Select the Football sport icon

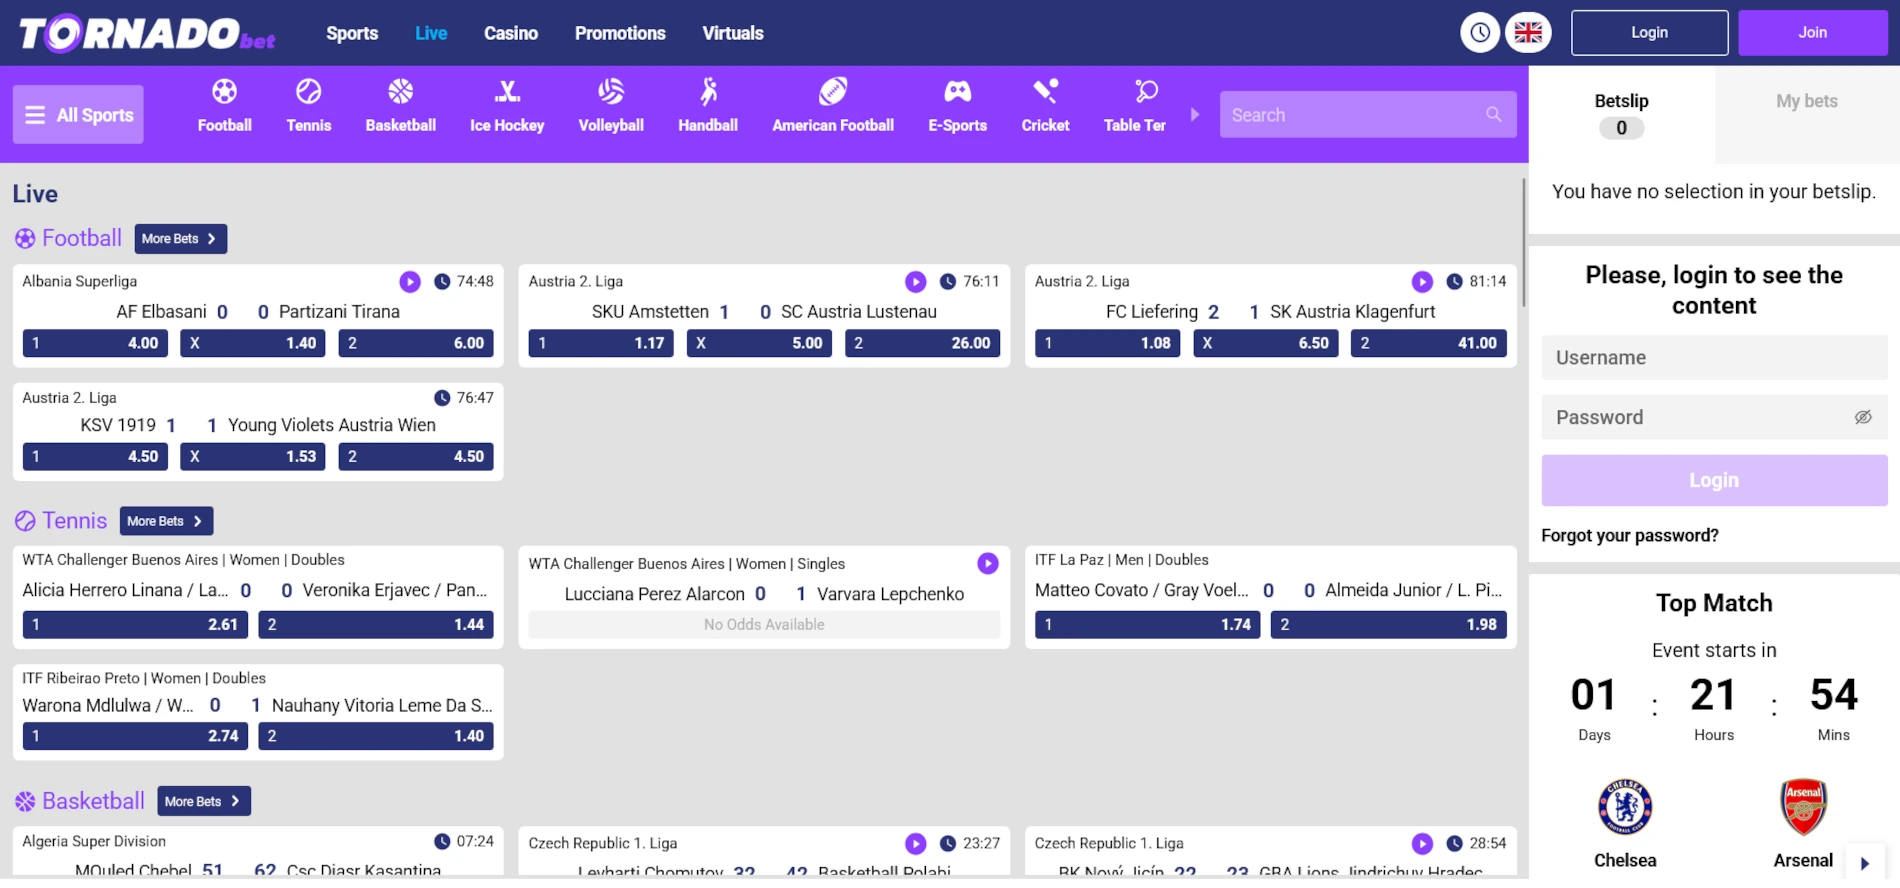point(224,93)
